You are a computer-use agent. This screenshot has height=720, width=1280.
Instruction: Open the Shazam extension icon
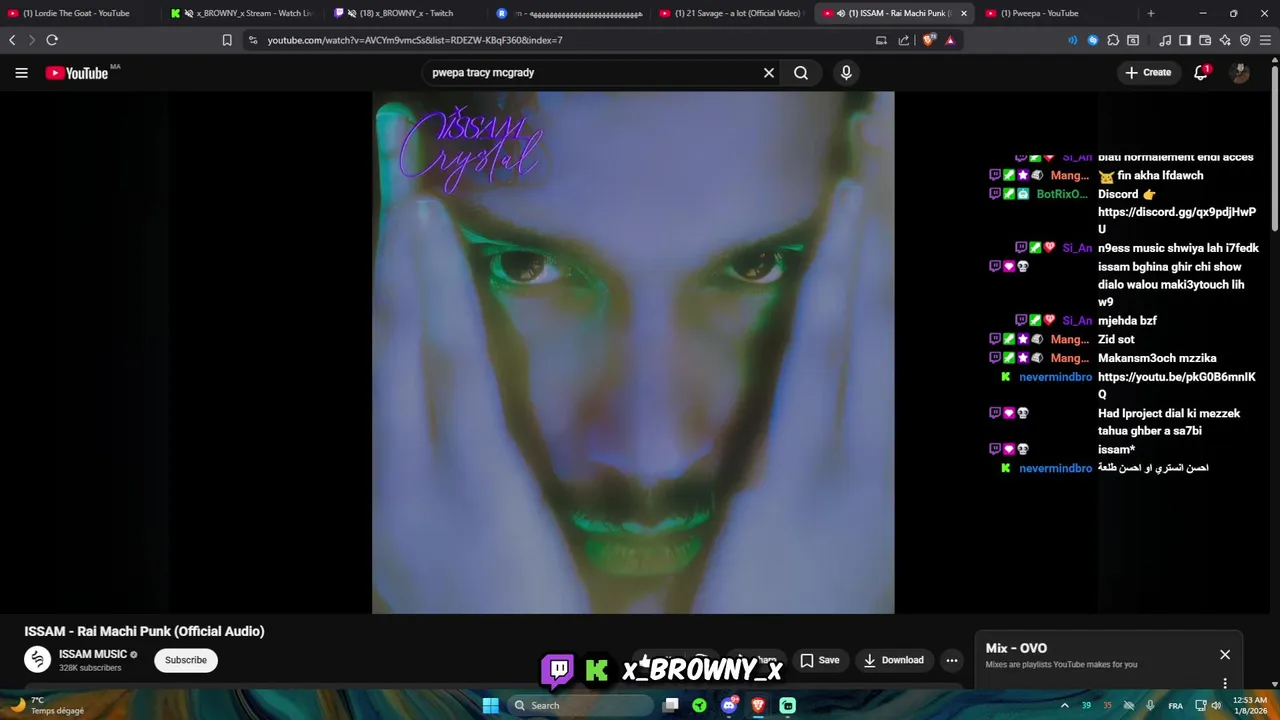(1093, 40)
